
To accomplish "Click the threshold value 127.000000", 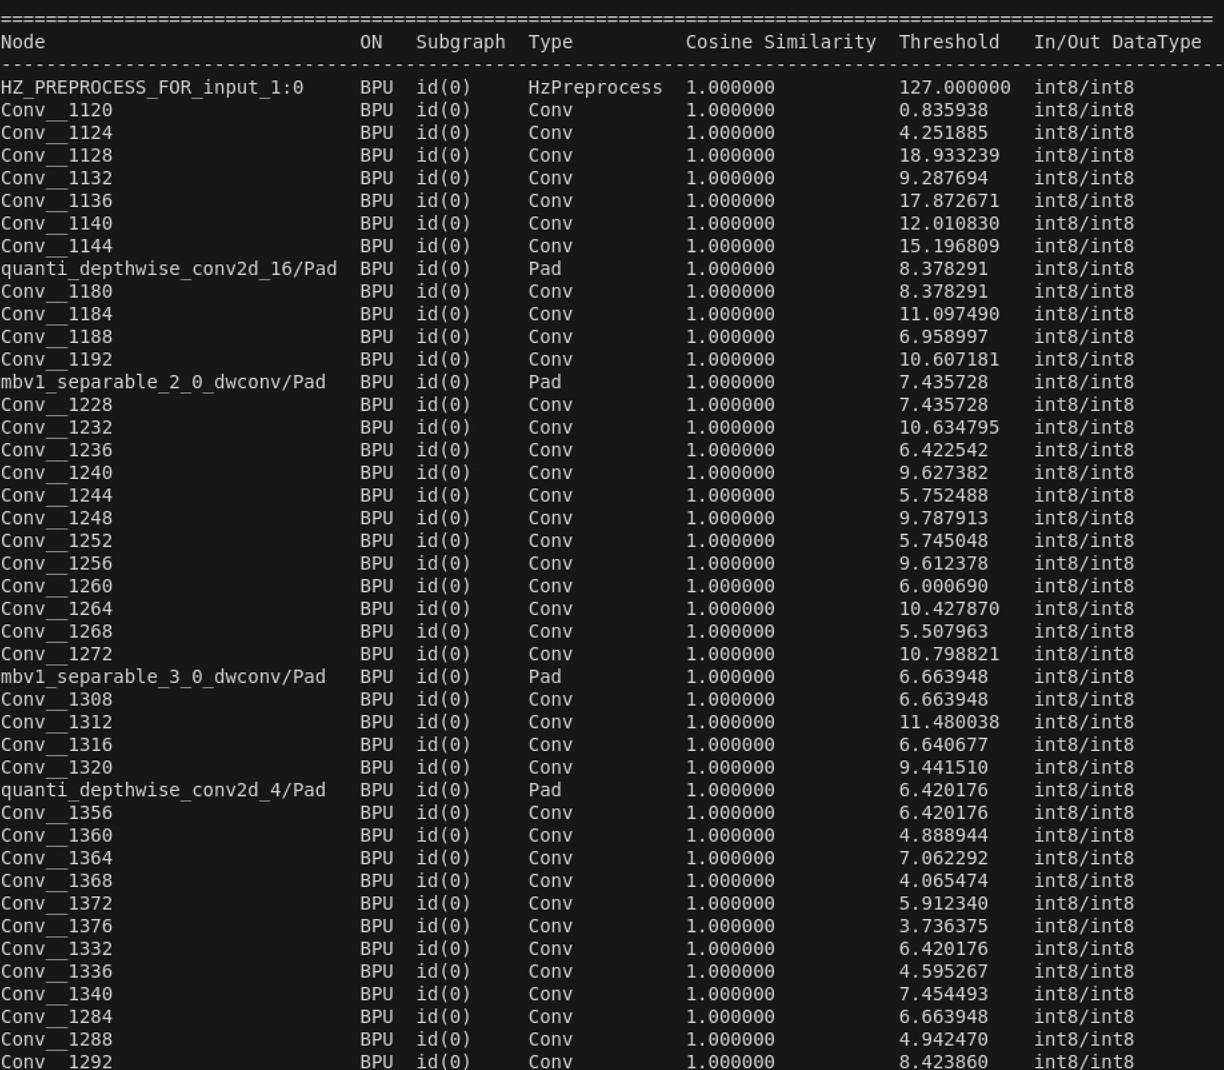I will (954, 88).
